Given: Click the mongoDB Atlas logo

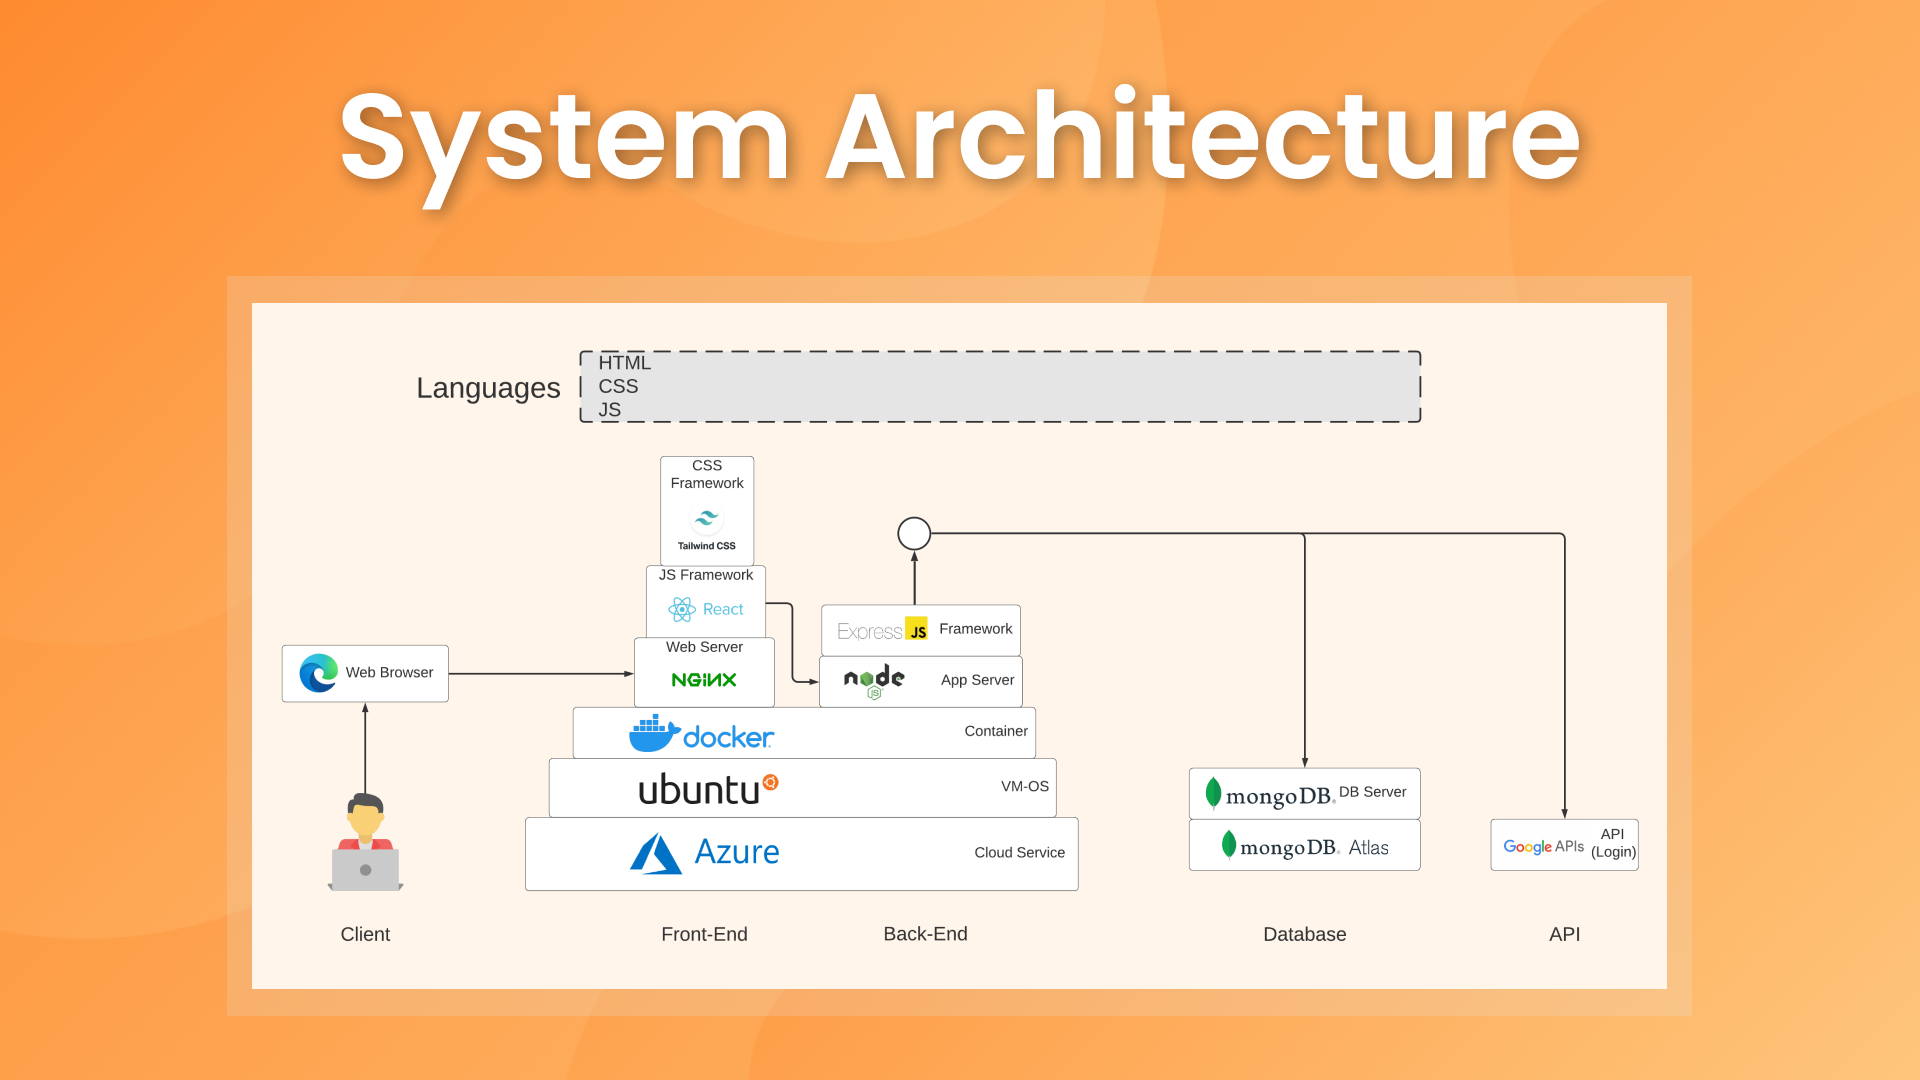Looking at the screenshot, I should pyautogui.click(x=1305, y=846).
